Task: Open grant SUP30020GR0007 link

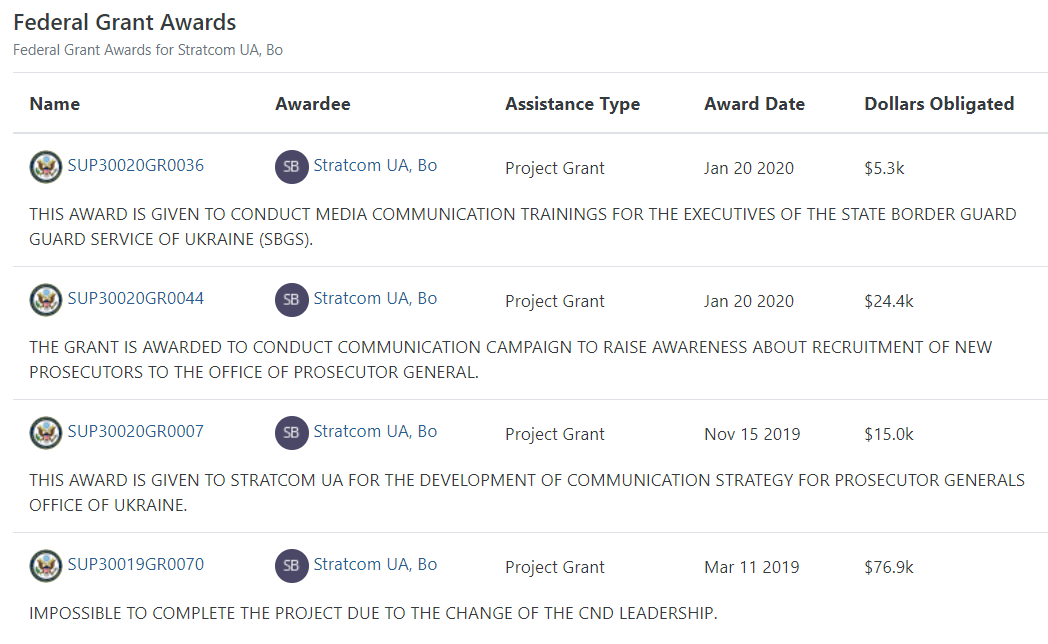Action: (x=135, y=432)
